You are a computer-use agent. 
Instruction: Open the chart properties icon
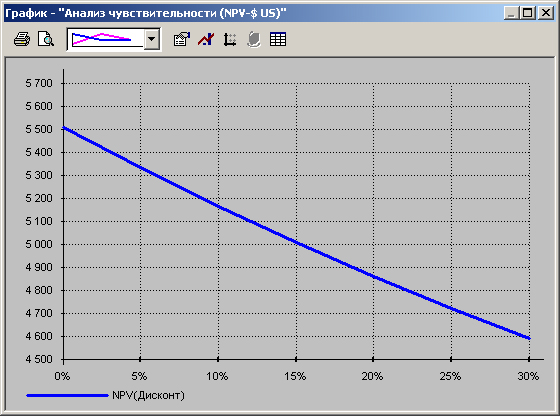tap(181, 39)
